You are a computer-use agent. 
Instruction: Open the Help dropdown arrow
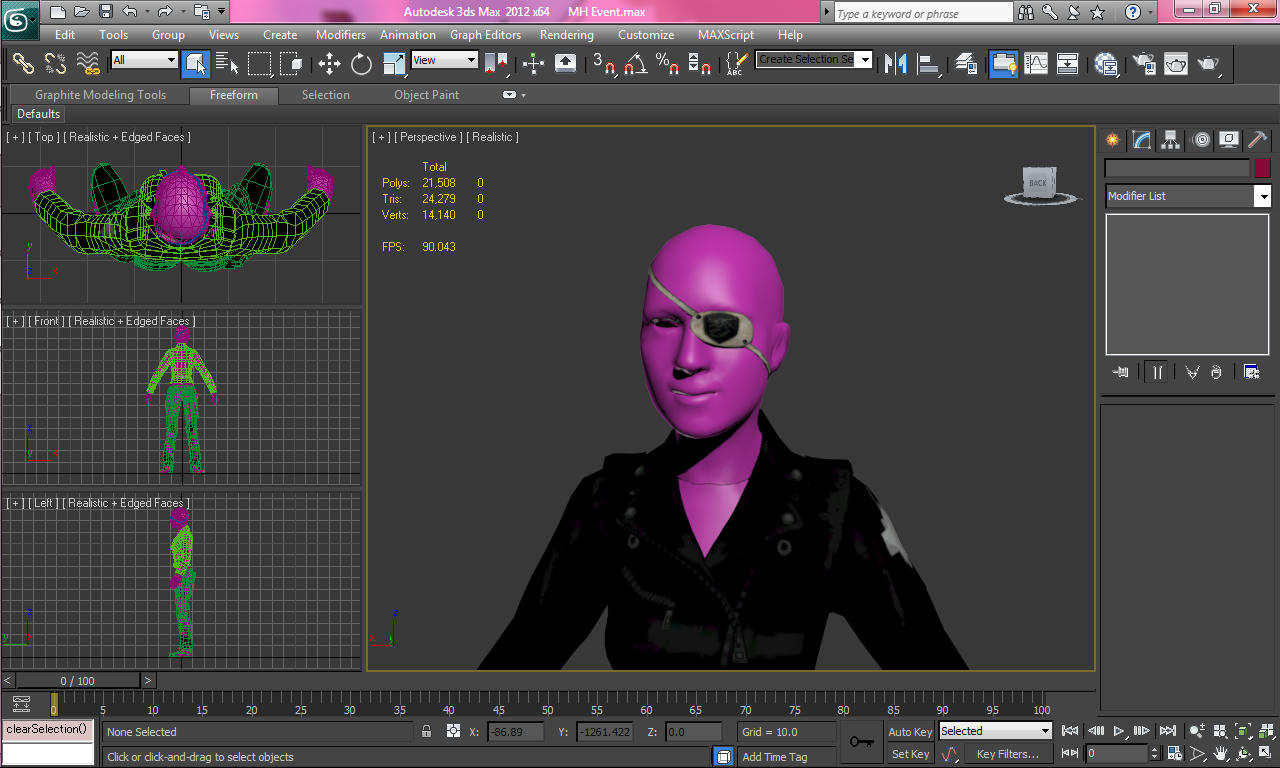click(1152, 12)
